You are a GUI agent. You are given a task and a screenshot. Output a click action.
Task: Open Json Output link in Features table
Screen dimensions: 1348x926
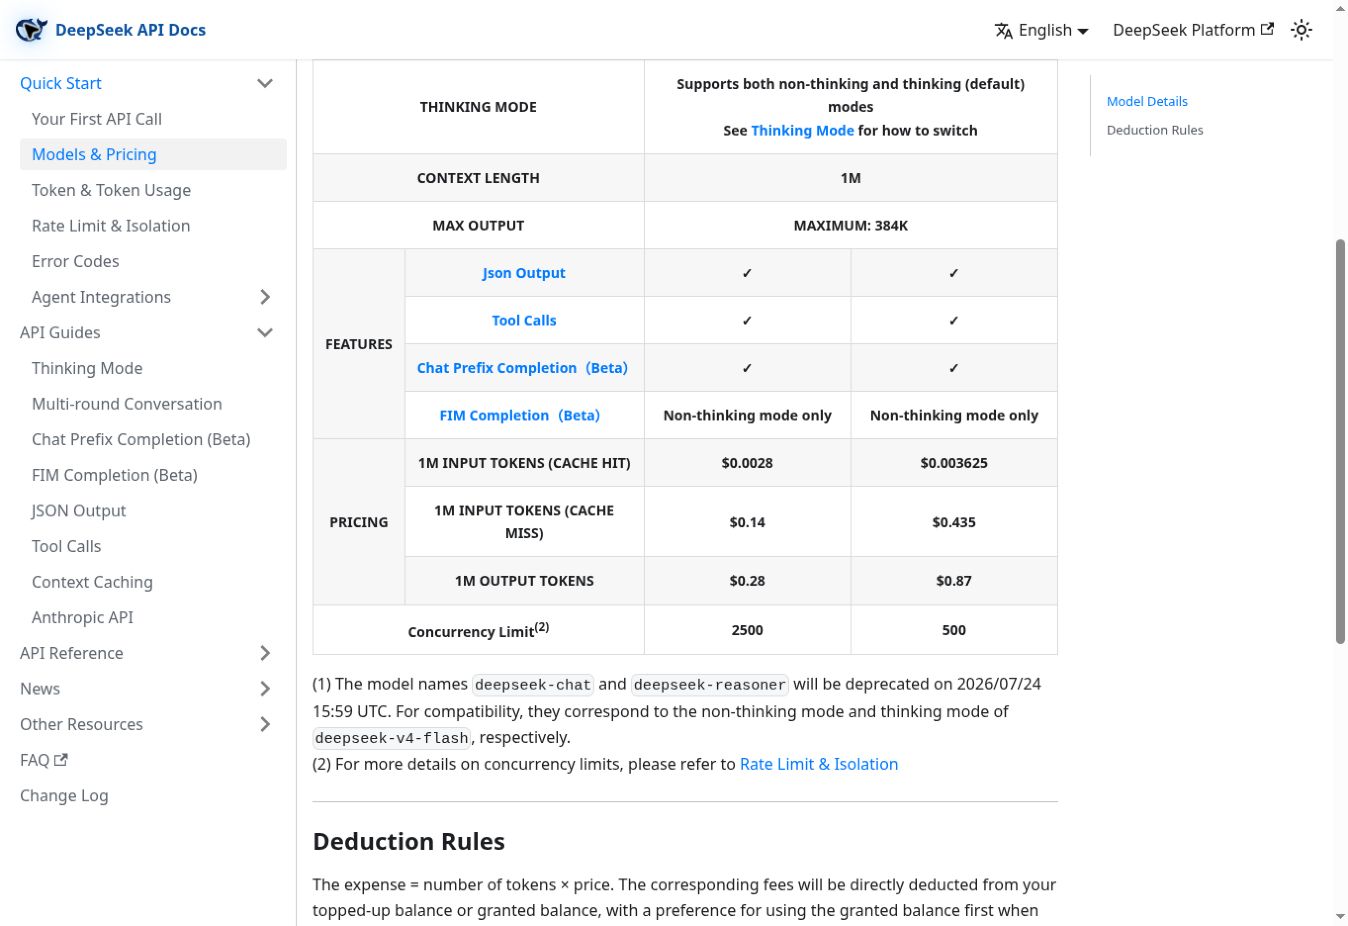tap(524, 273)
